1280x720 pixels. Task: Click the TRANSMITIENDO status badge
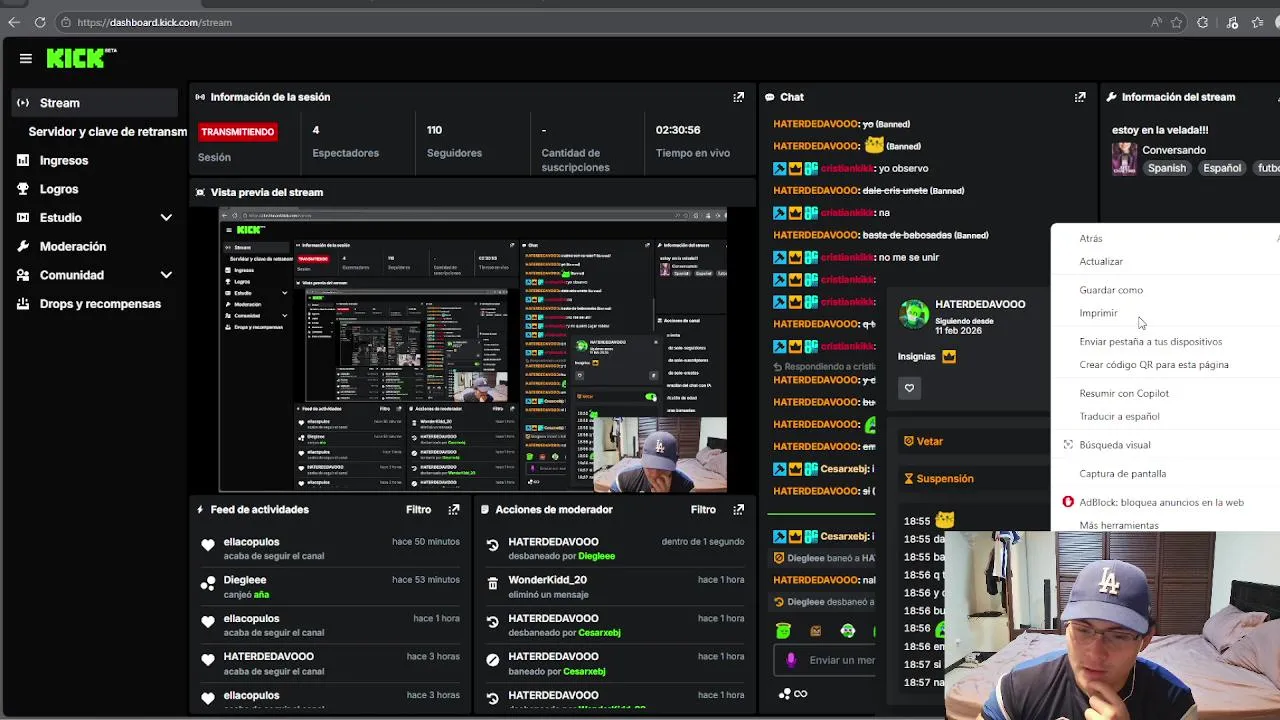pyautogui.click(x=237, y=132)
